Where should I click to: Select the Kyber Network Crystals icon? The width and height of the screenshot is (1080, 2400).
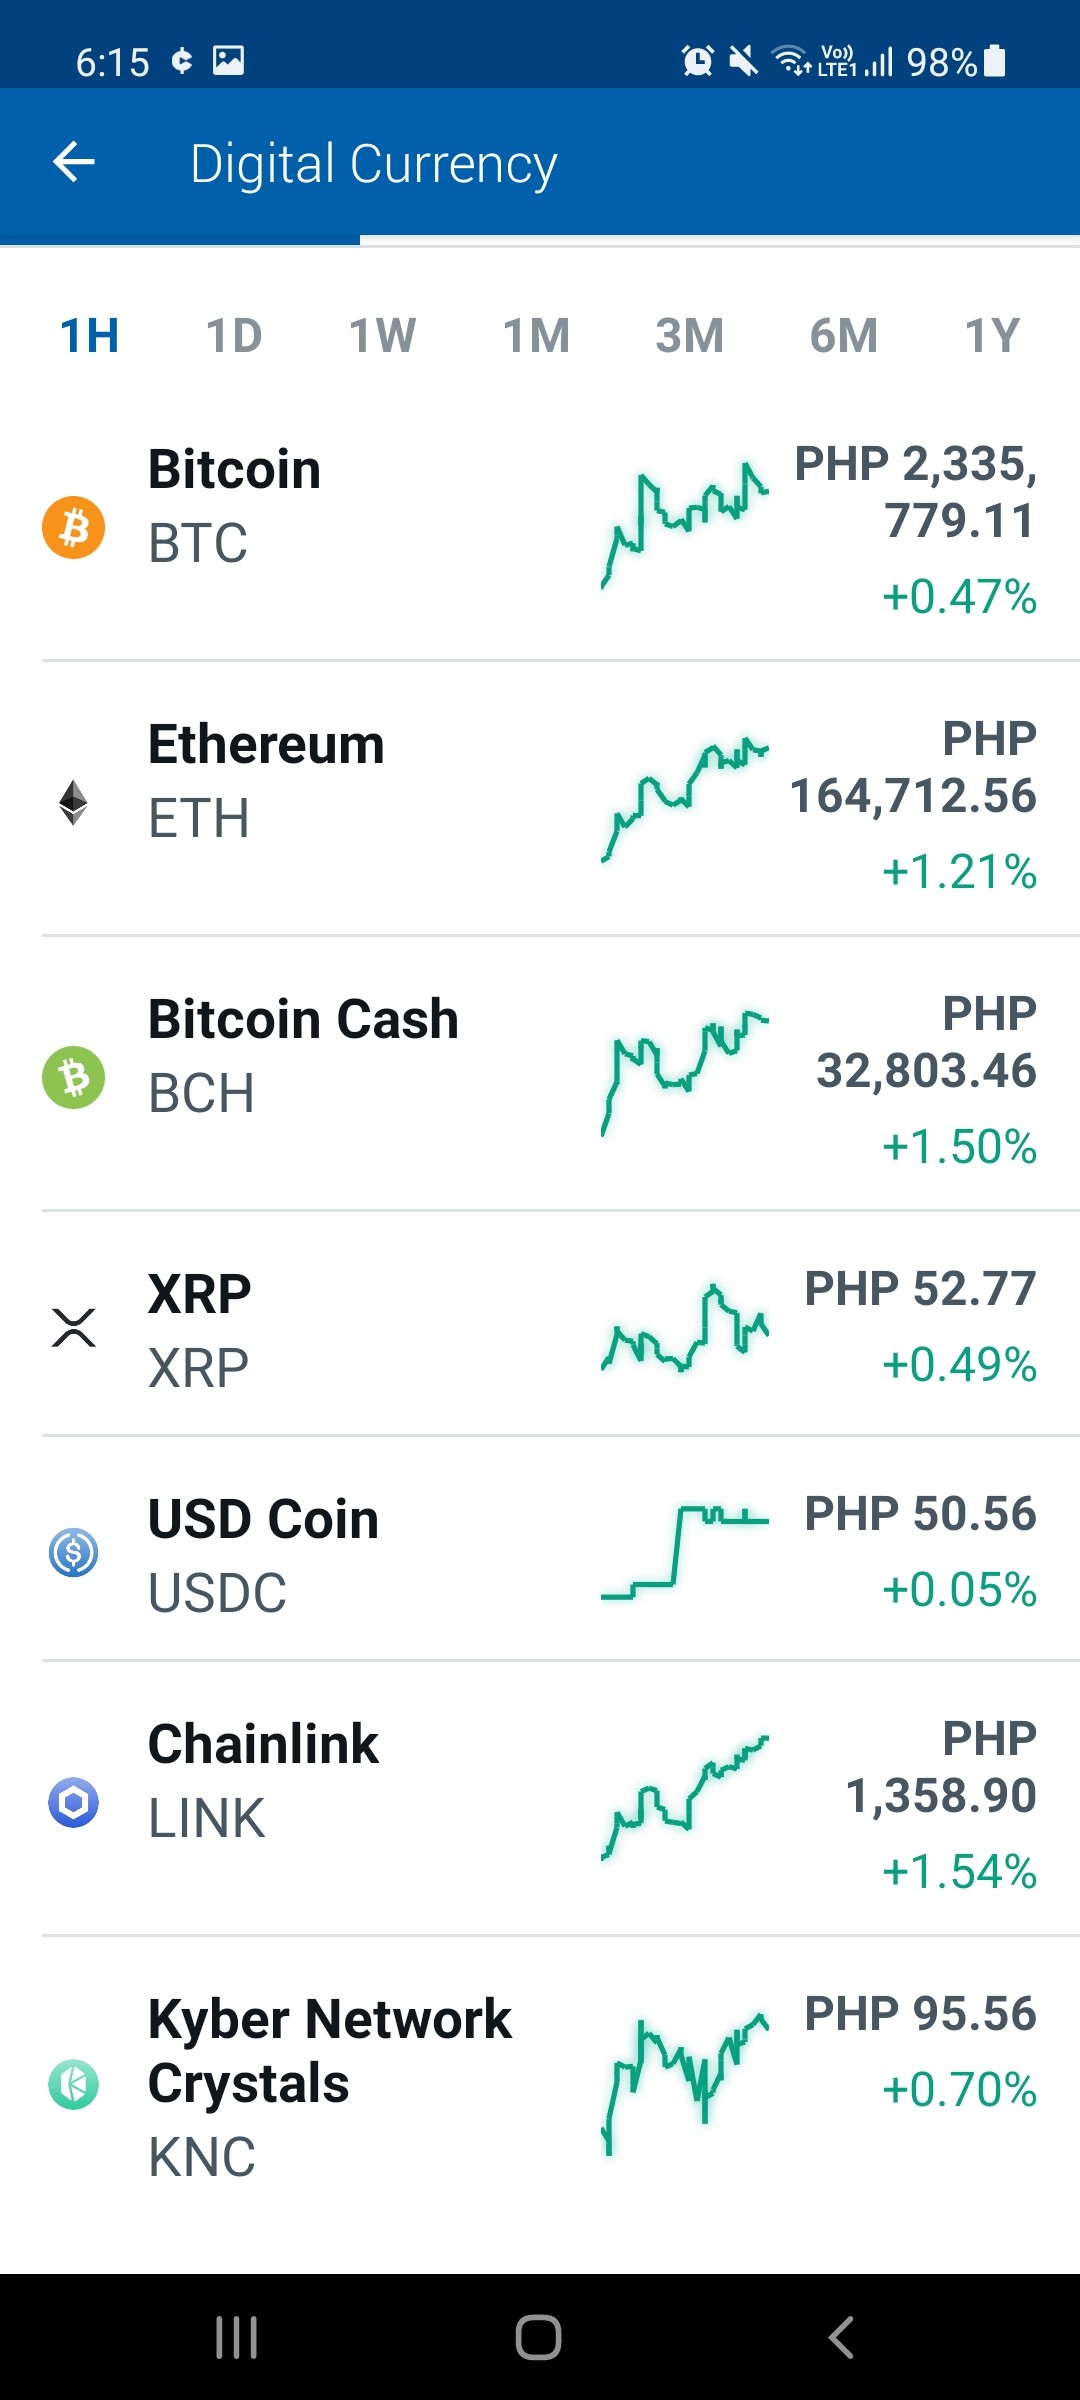(x=73, y=2084)
